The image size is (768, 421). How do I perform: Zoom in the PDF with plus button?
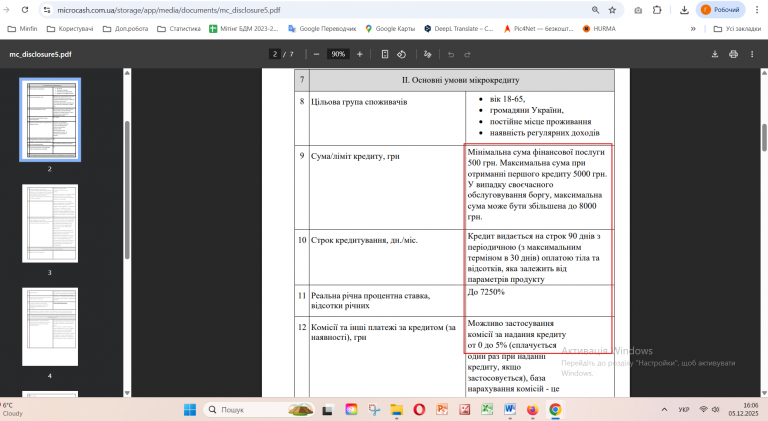pos(360,54)
